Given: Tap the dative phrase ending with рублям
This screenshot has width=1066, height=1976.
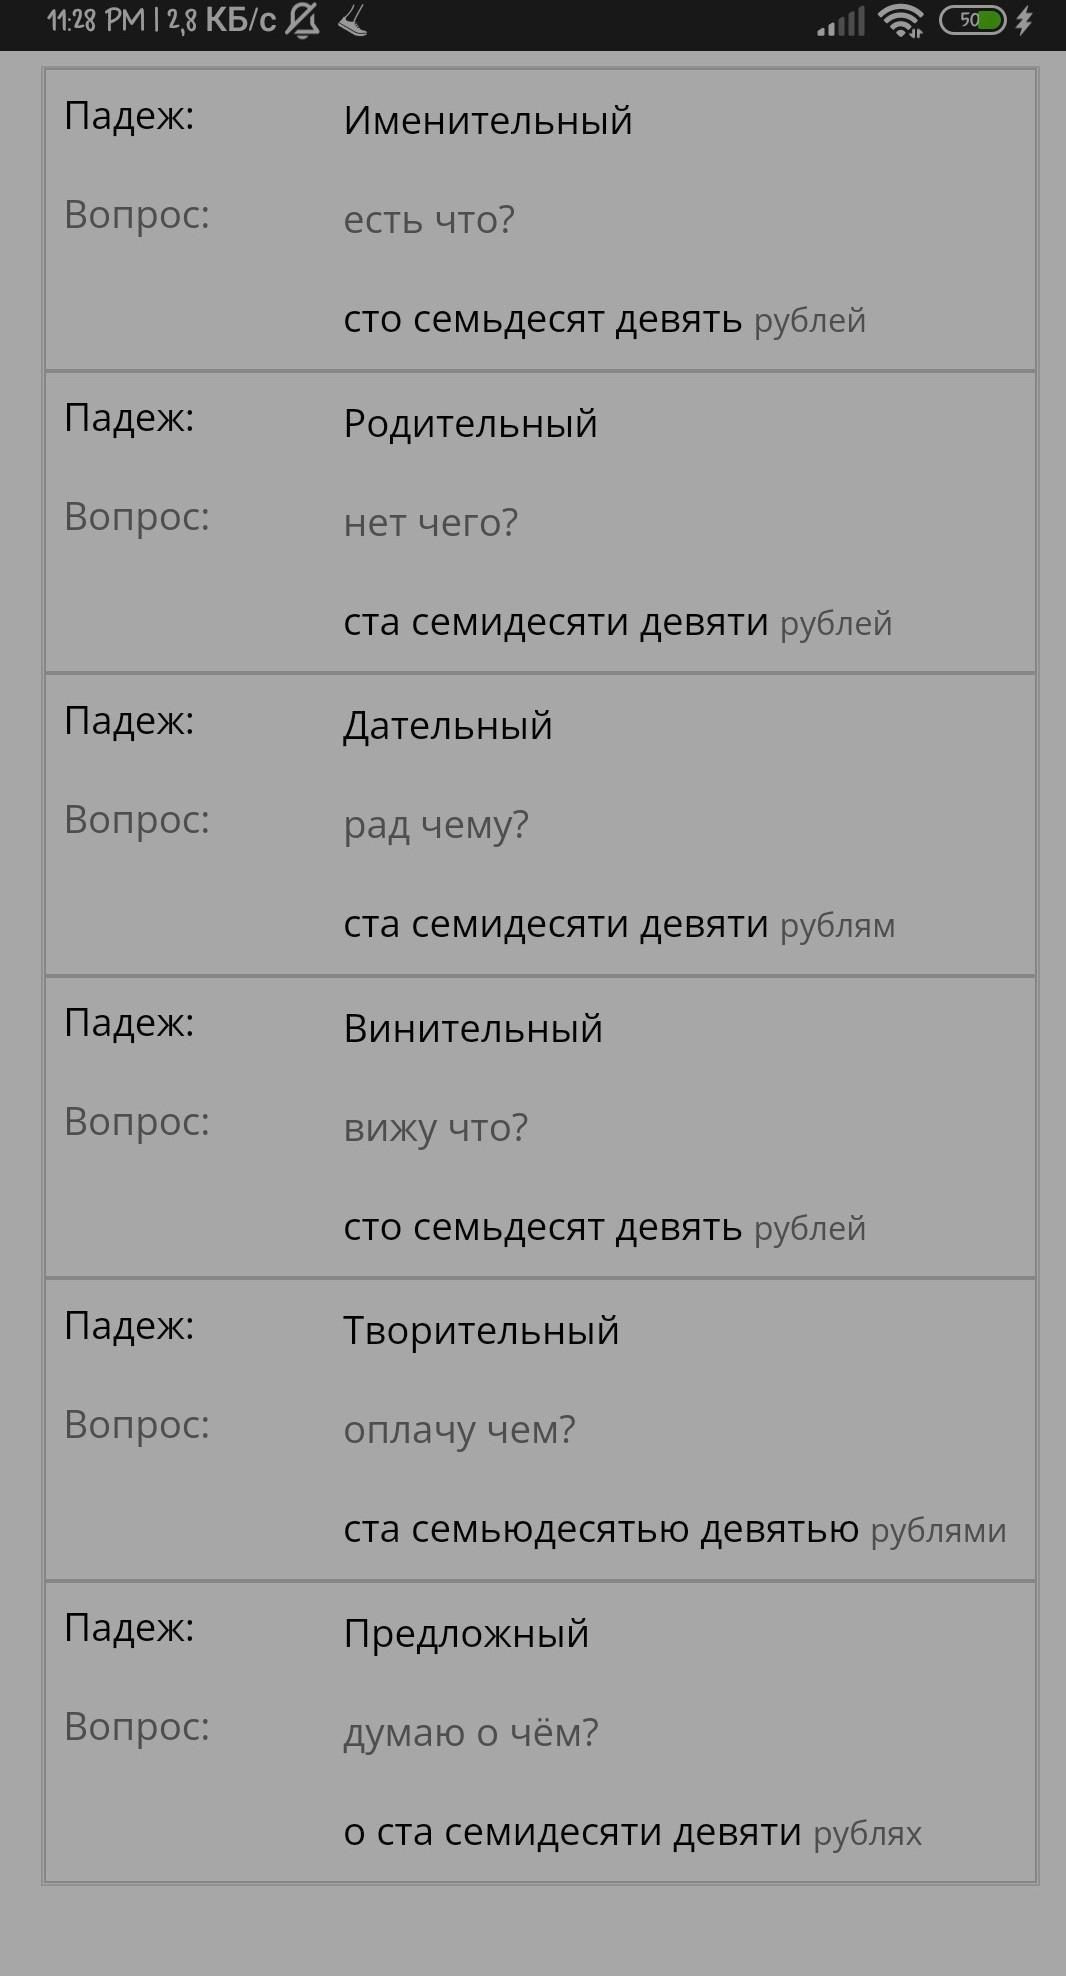Looking at the screenshot, I should pos(620,925).
